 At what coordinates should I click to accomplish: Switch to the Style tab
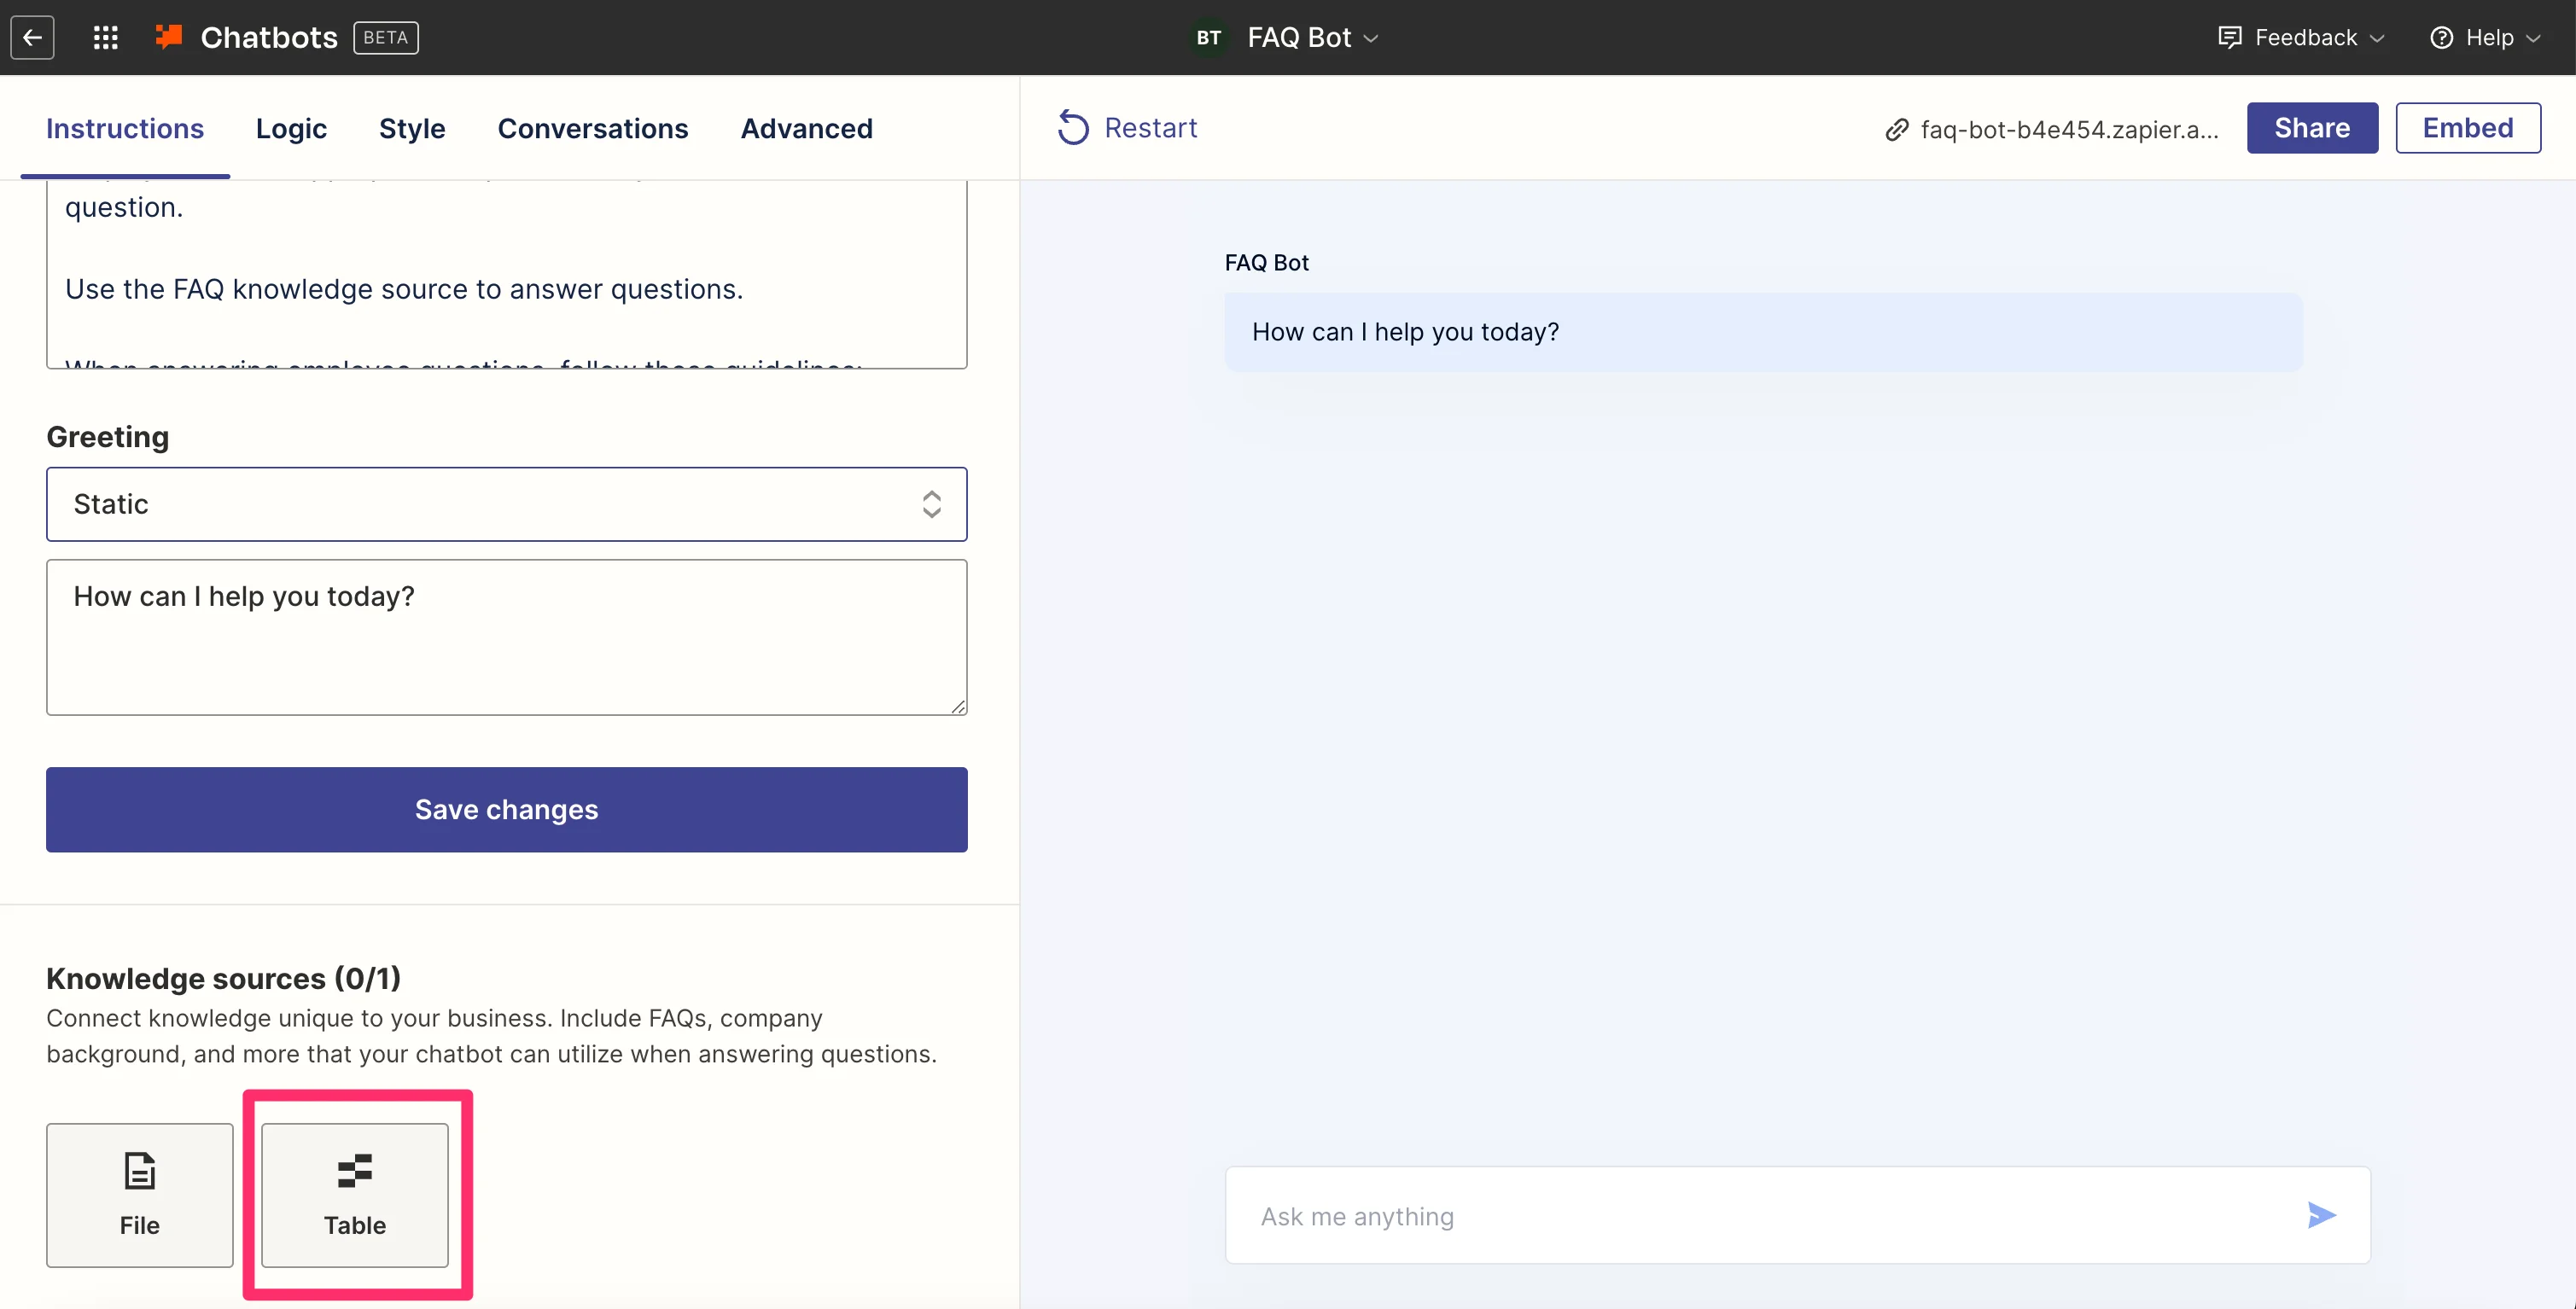point(412,129)
